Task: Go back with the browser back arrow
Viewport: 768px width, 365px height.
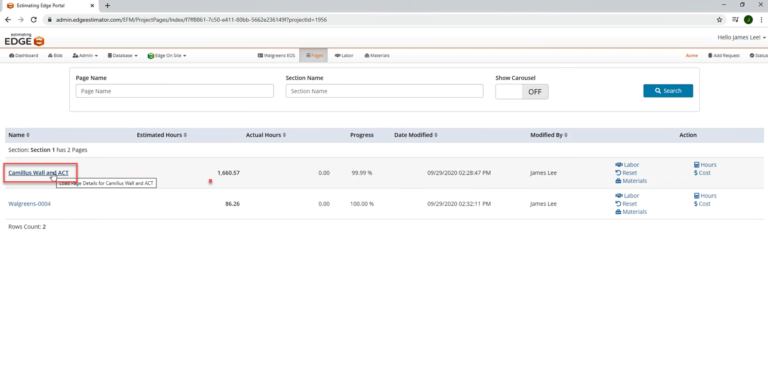Action: pos(8,20)
